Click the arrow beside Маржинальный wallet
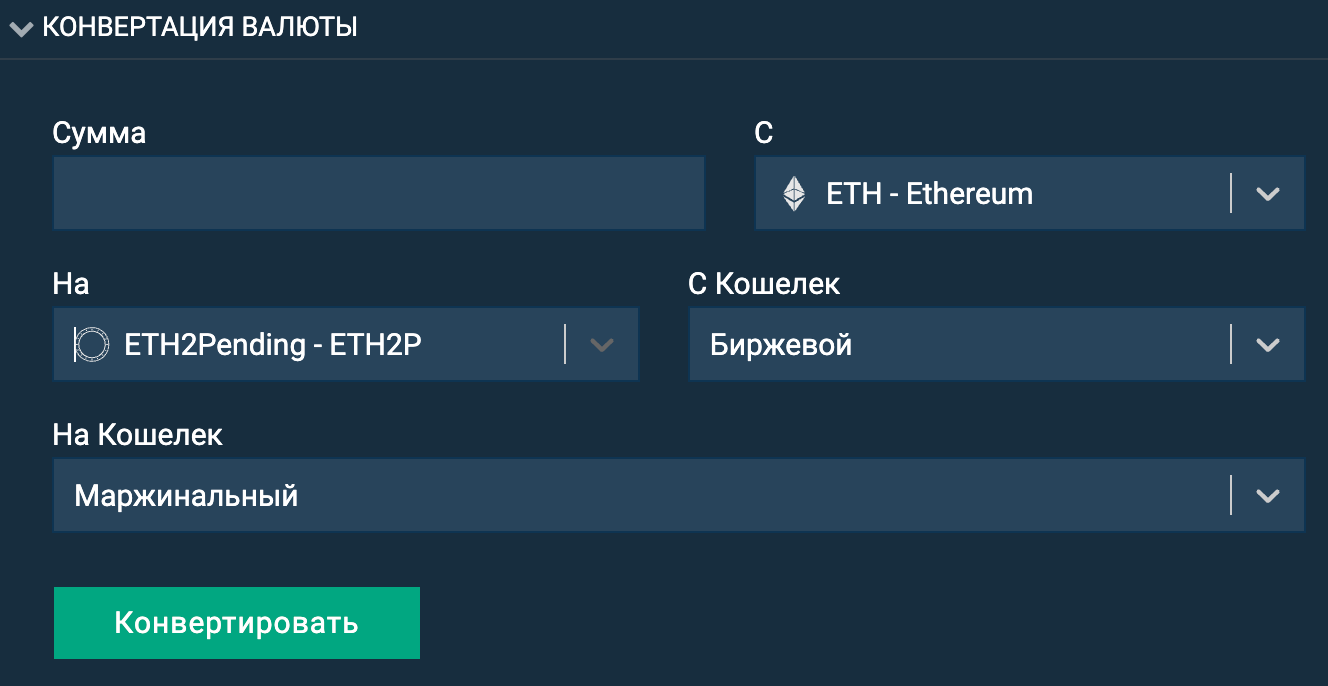The width and height of the screenshot is (1328, 686). pyautogui.click(x=1268, y=496)
